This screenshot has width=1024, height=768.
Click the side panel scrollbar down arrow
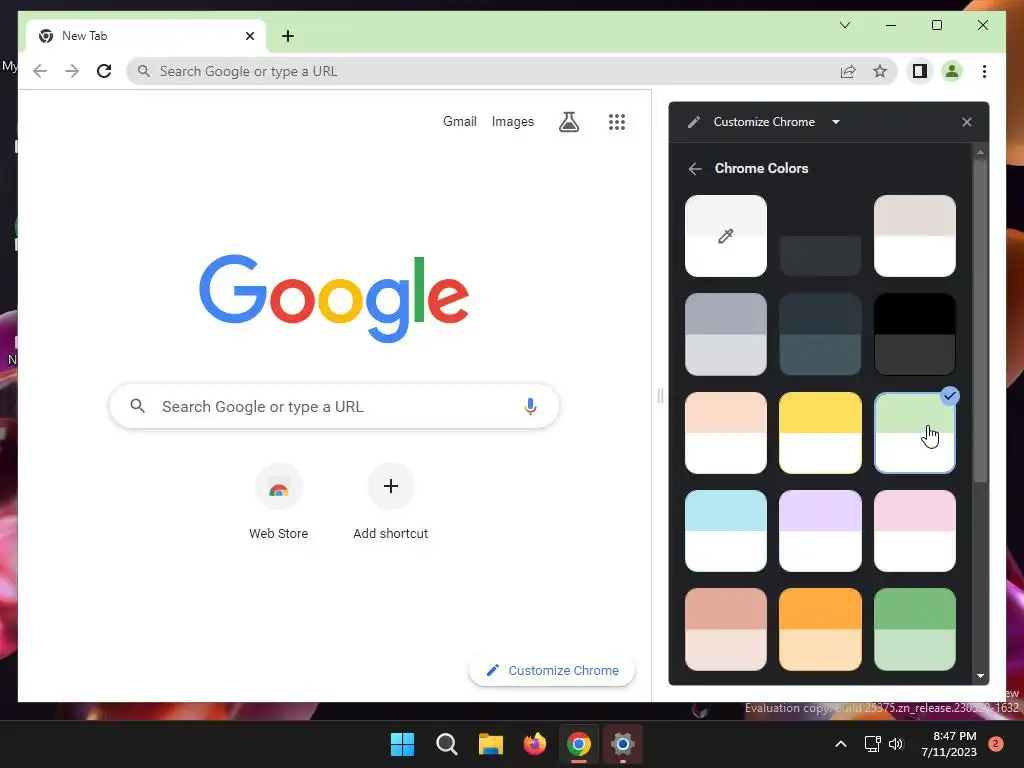click(x=980, y=676)
